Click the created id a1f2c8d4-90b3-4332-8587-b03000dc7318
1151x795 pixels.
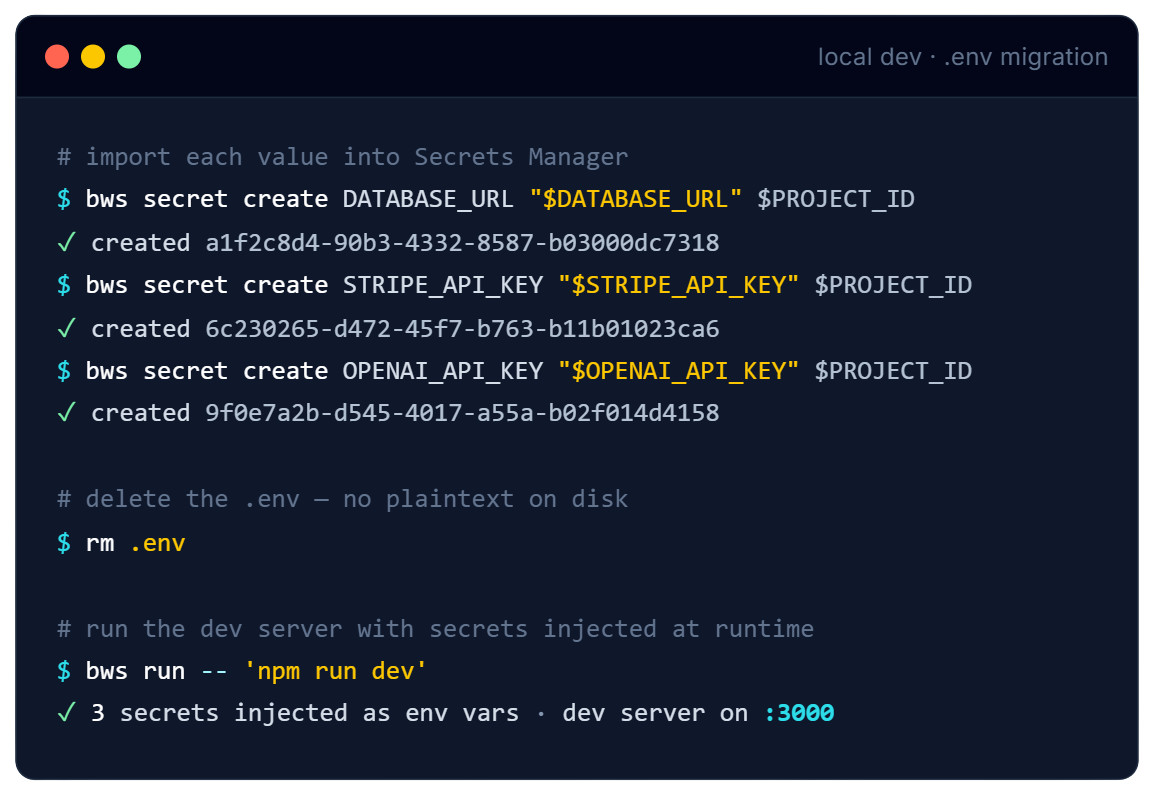(462, 243)
